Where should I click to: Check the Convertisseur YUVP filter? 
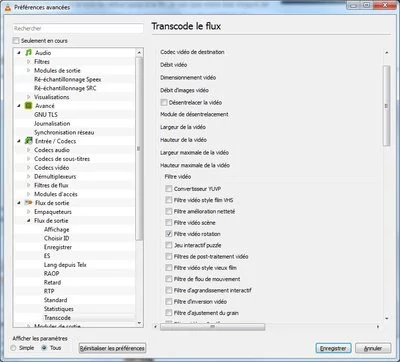(169, 189)
